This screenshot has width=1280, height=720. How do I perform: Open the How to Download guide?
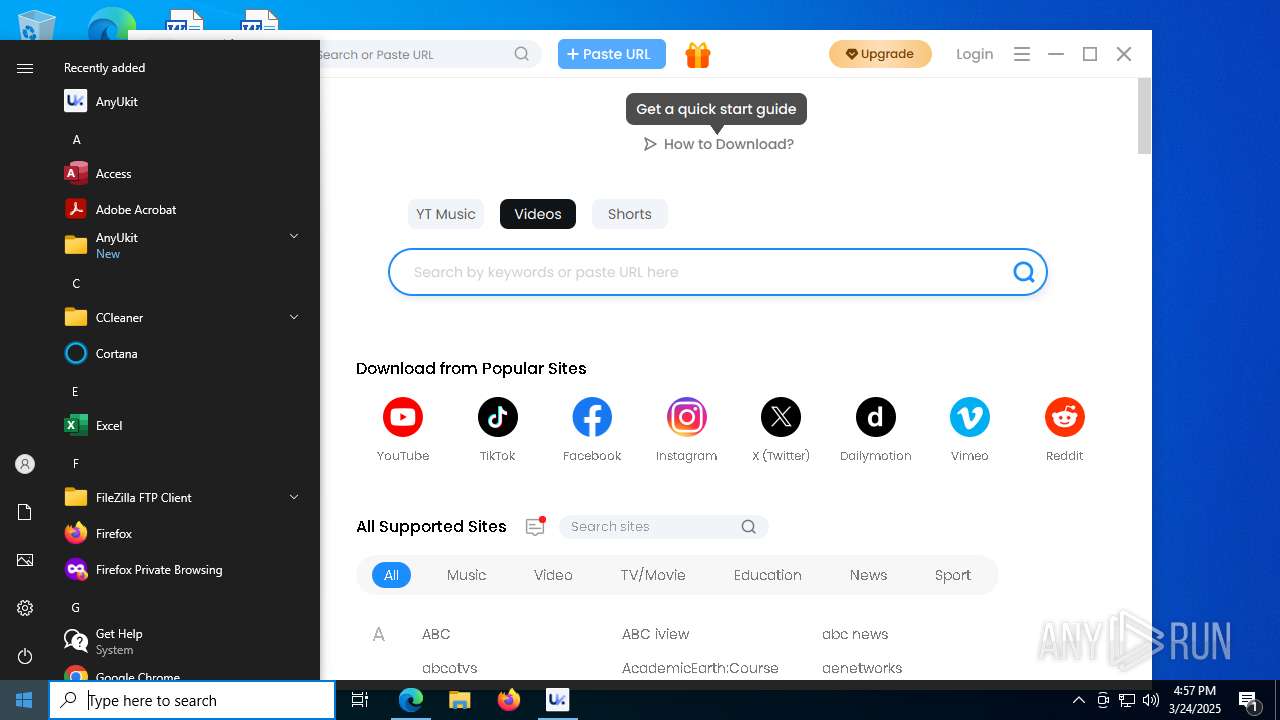pos(719,144)
